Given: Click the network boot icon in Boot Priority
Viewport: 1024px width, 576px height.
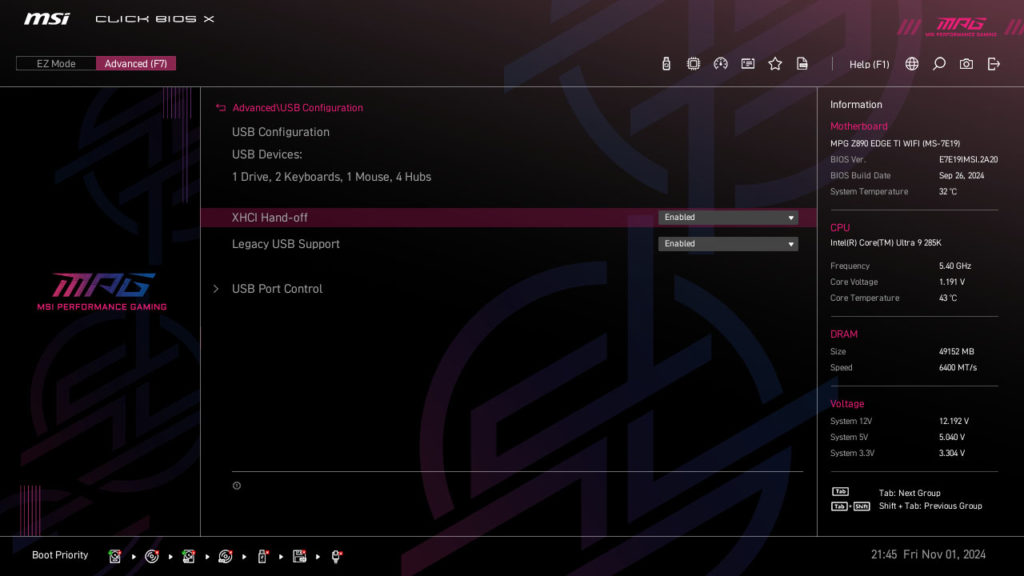Looking at the screenshot, I should click(x=336, y=556).
